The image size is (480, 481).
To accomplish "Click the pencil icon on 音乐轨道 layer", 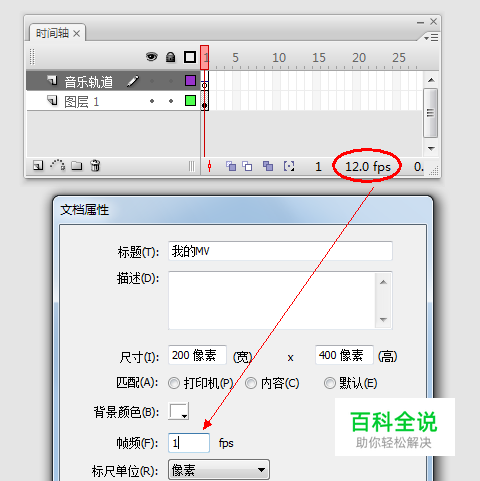I will click(133, 81).
